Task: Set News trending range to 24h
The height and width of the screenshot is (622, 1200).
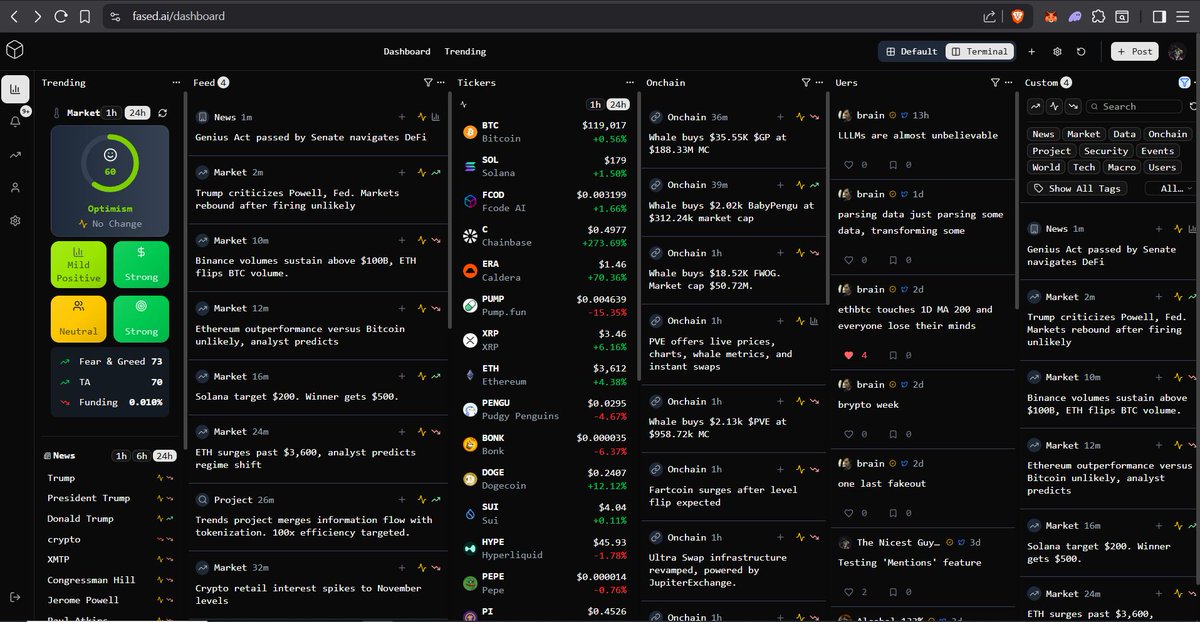Action: tap(164, 455)
